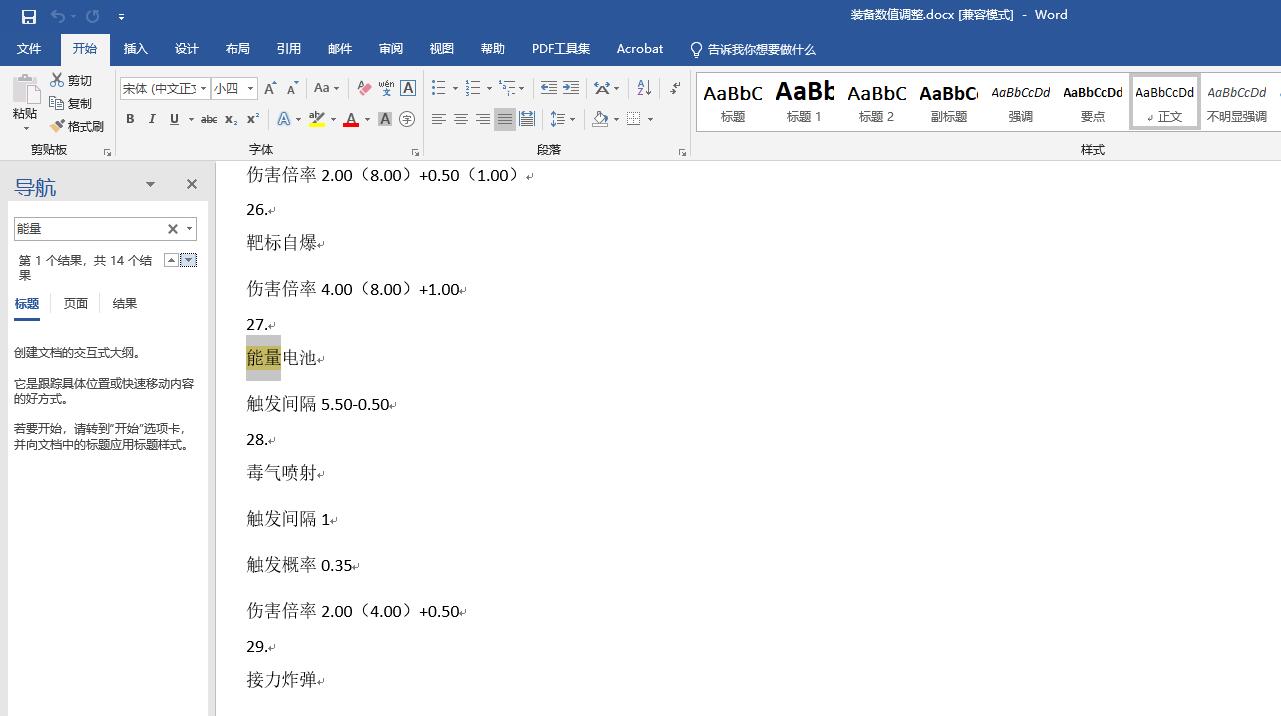The height and width of the screenshot is (716, 1281).
Task: Click the 剪切 button
Action: point(71,80)
